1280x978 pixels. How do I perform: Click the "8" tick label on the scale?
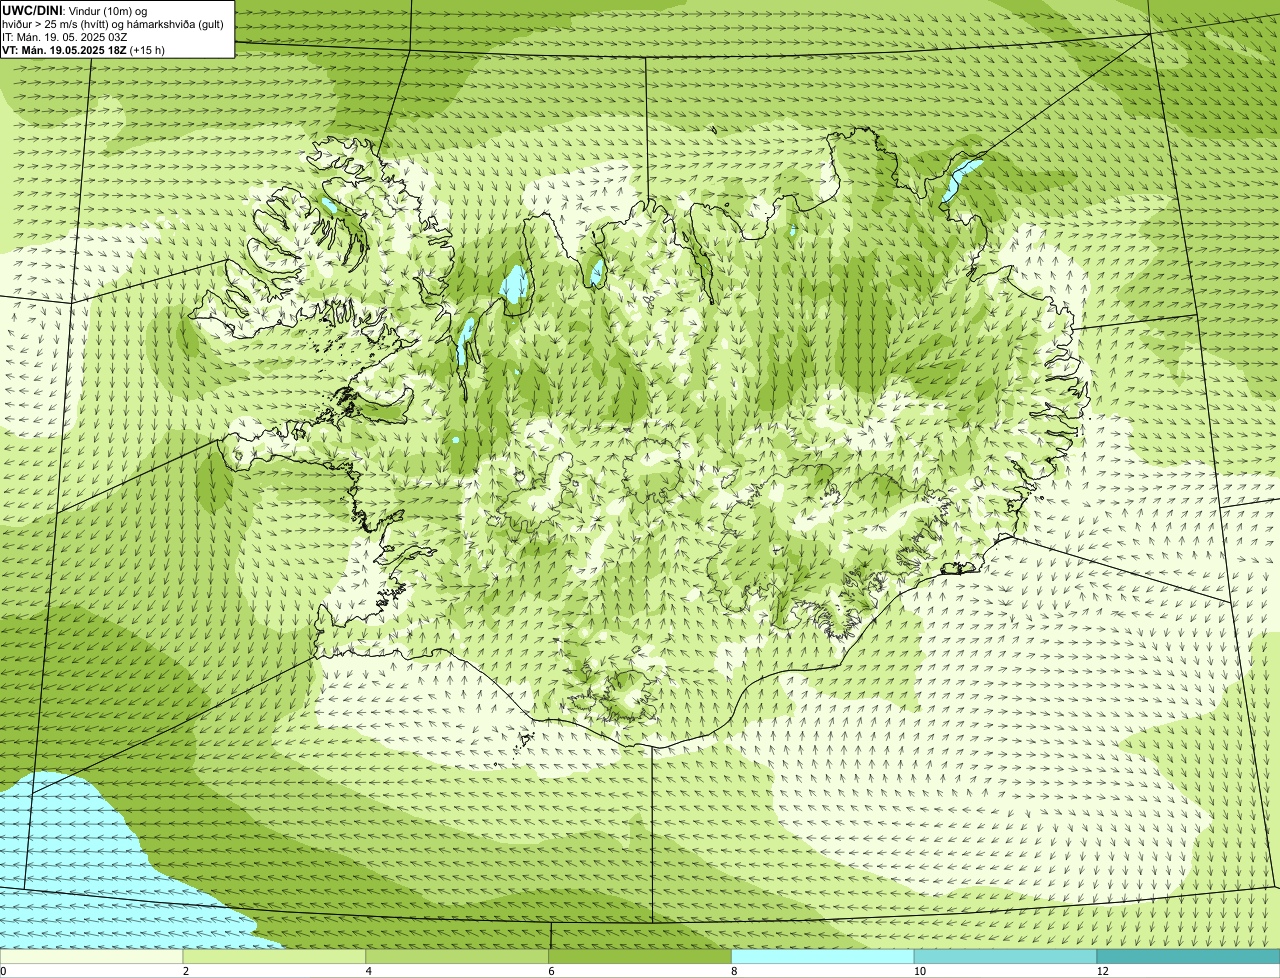(735, 971)
